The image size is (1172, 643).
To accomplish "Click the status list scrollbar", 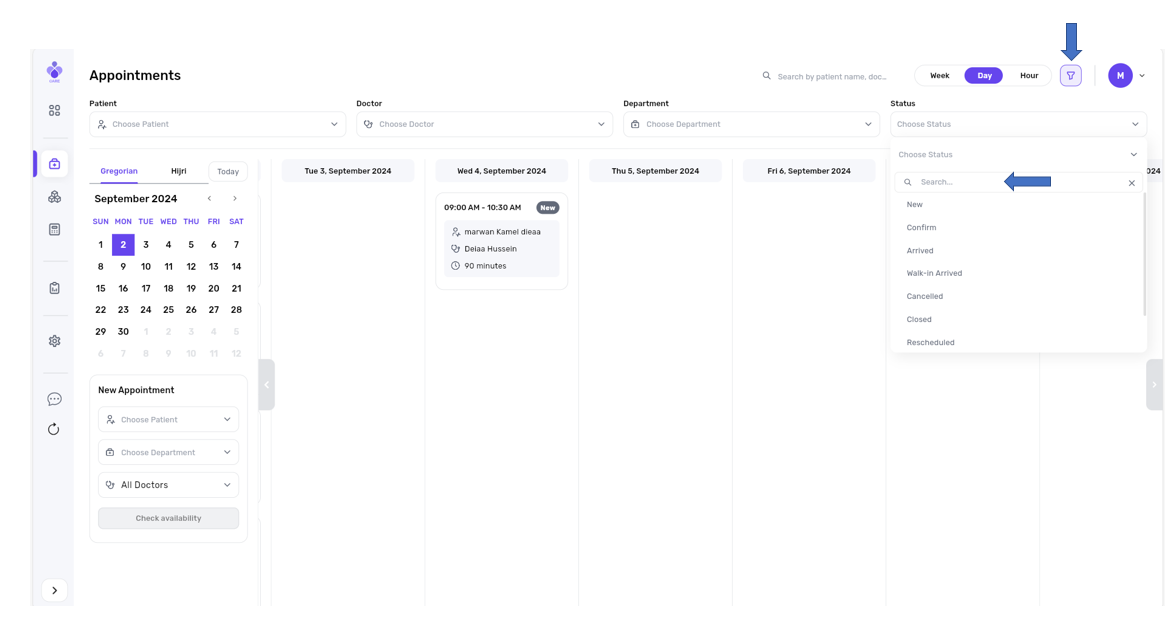I will (1144, 255).
